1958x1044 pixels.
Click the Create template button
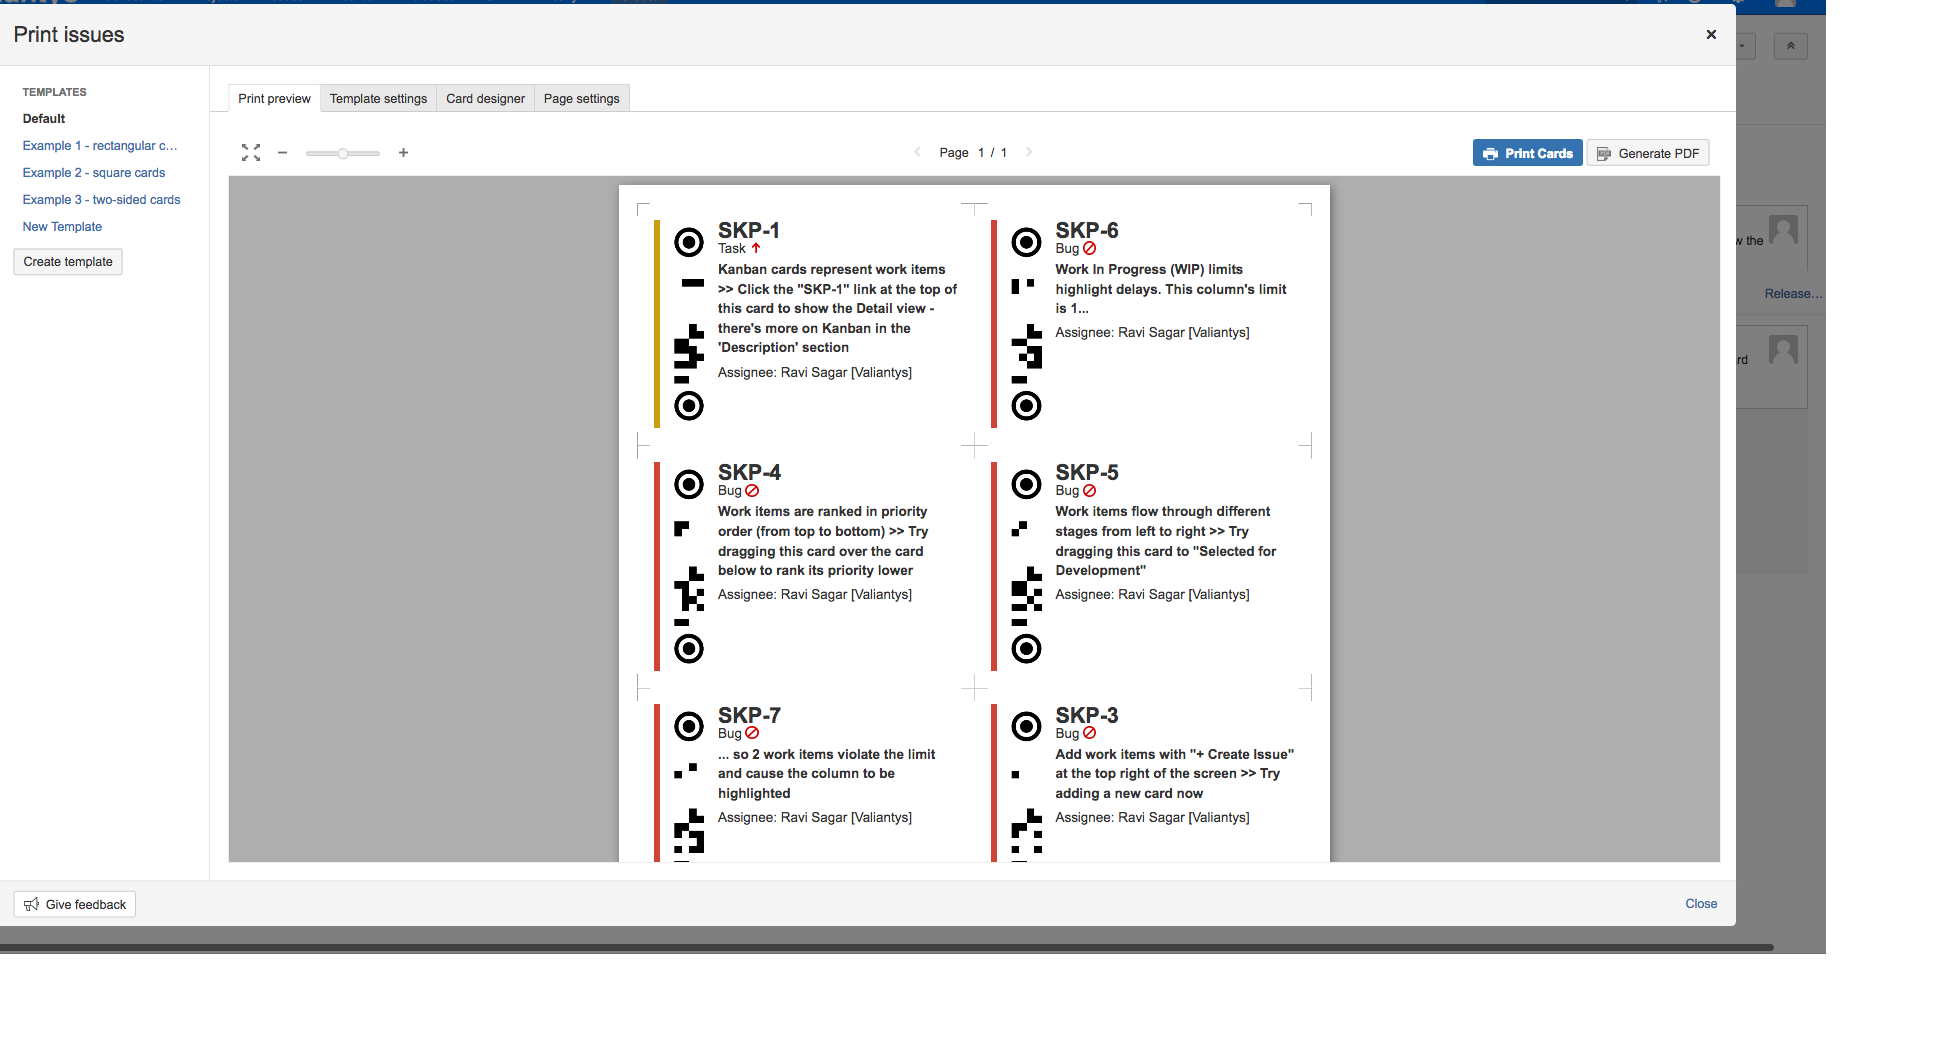pyautogui.click(x=68, y=262)
